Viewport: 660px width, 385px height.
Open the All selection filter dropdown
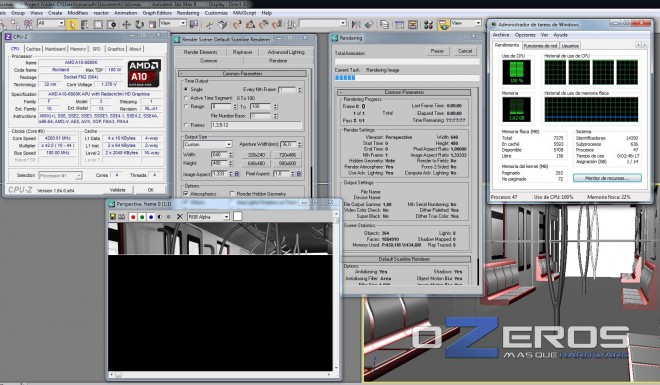pyautogui.click(x=51, y=23)
